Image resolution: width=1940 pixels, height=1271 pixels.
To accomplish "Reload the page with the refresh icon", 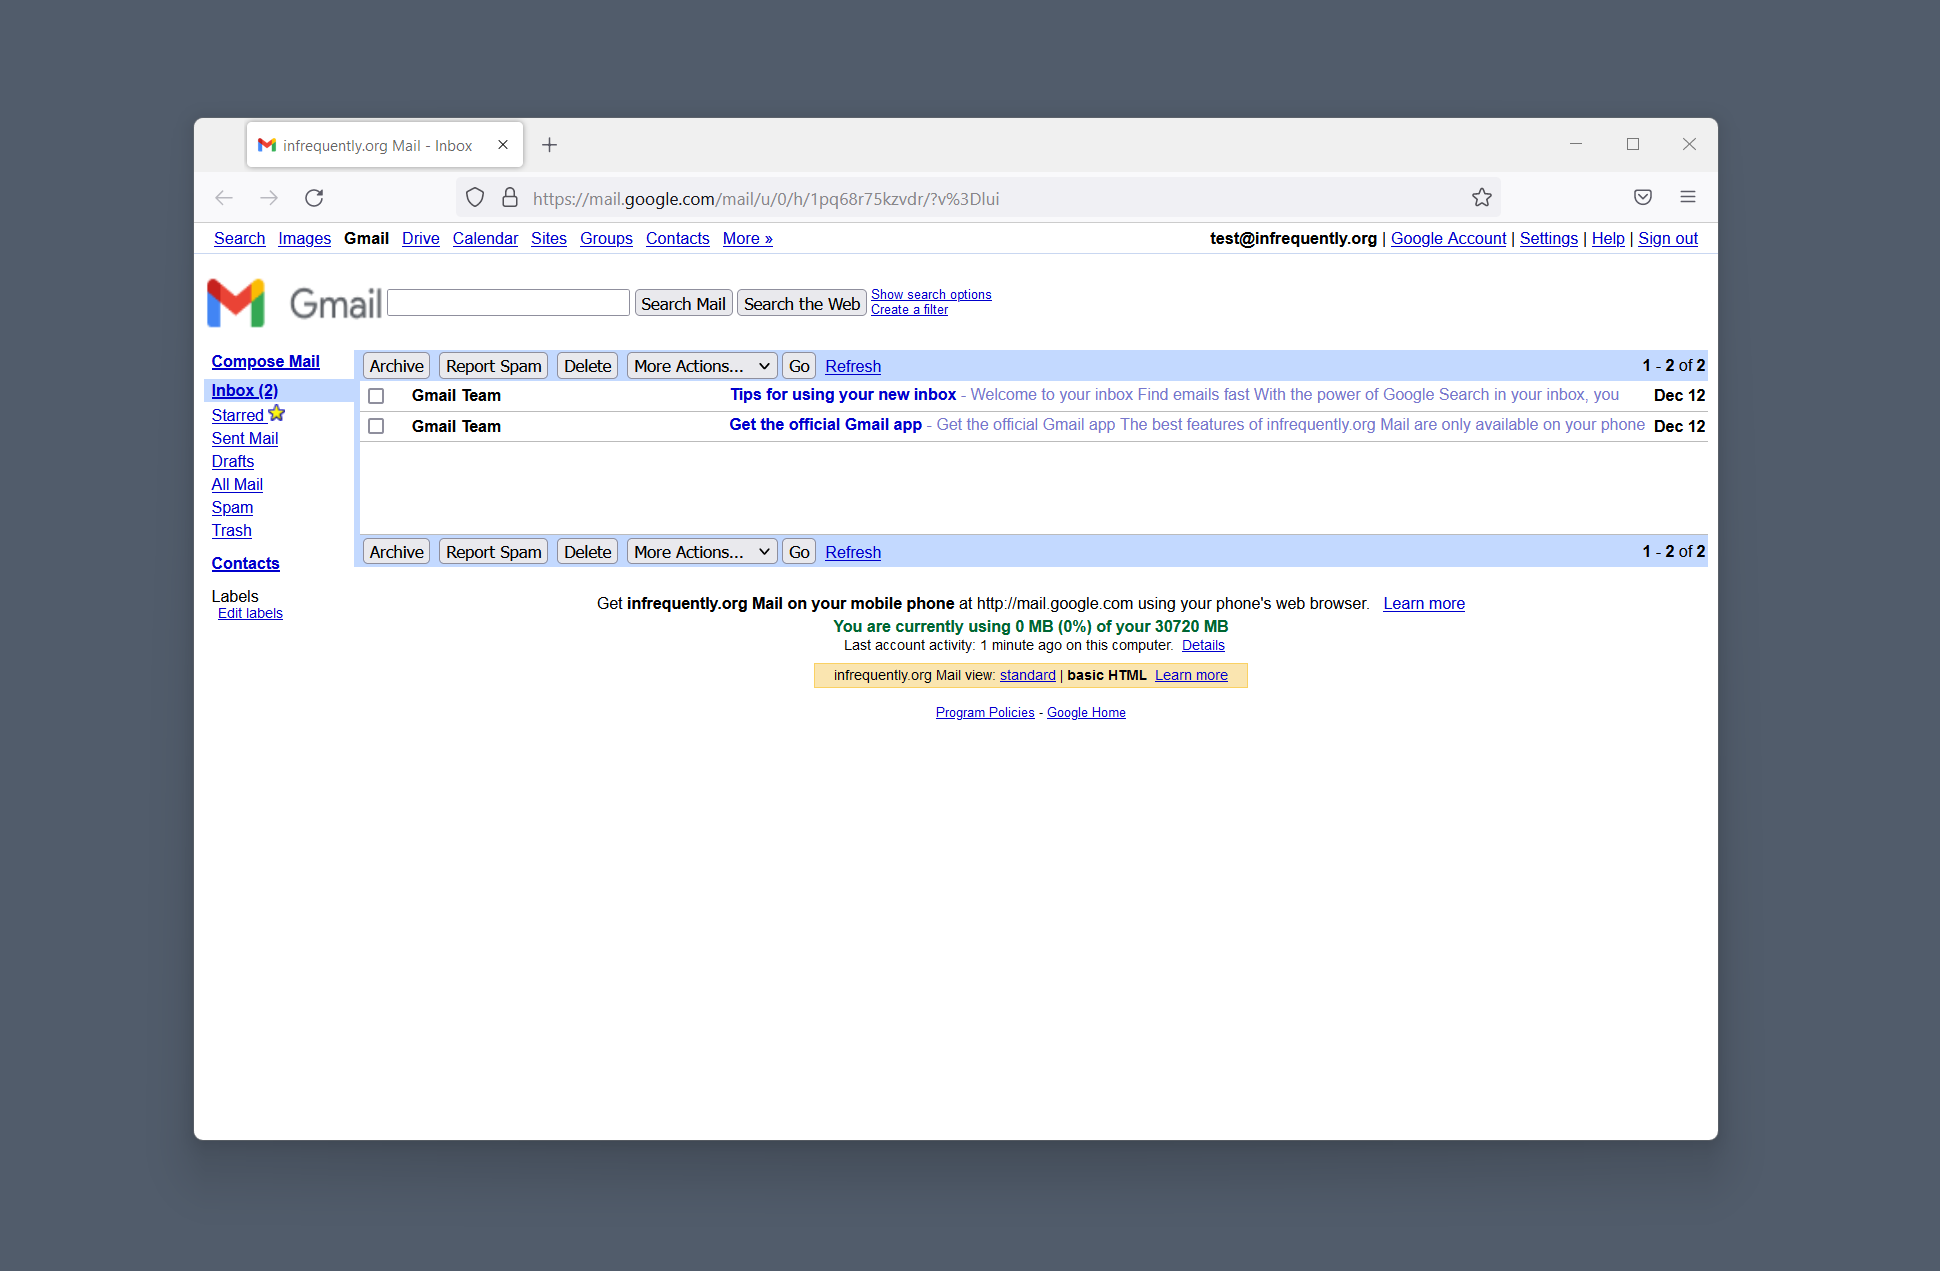I will pyautogui.click(x=314, y=198).
